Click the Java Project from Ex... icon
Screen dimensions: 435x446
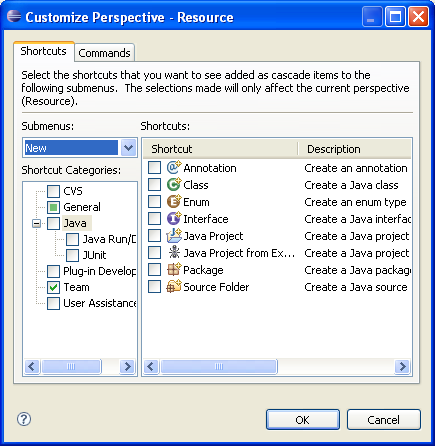[174, 252]
